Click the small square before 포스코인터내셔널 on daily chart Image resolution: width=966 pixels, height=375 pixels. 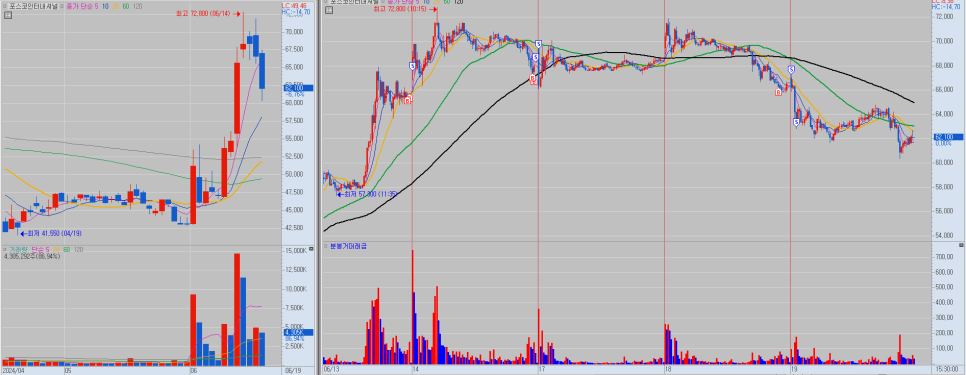pos(5,5)
